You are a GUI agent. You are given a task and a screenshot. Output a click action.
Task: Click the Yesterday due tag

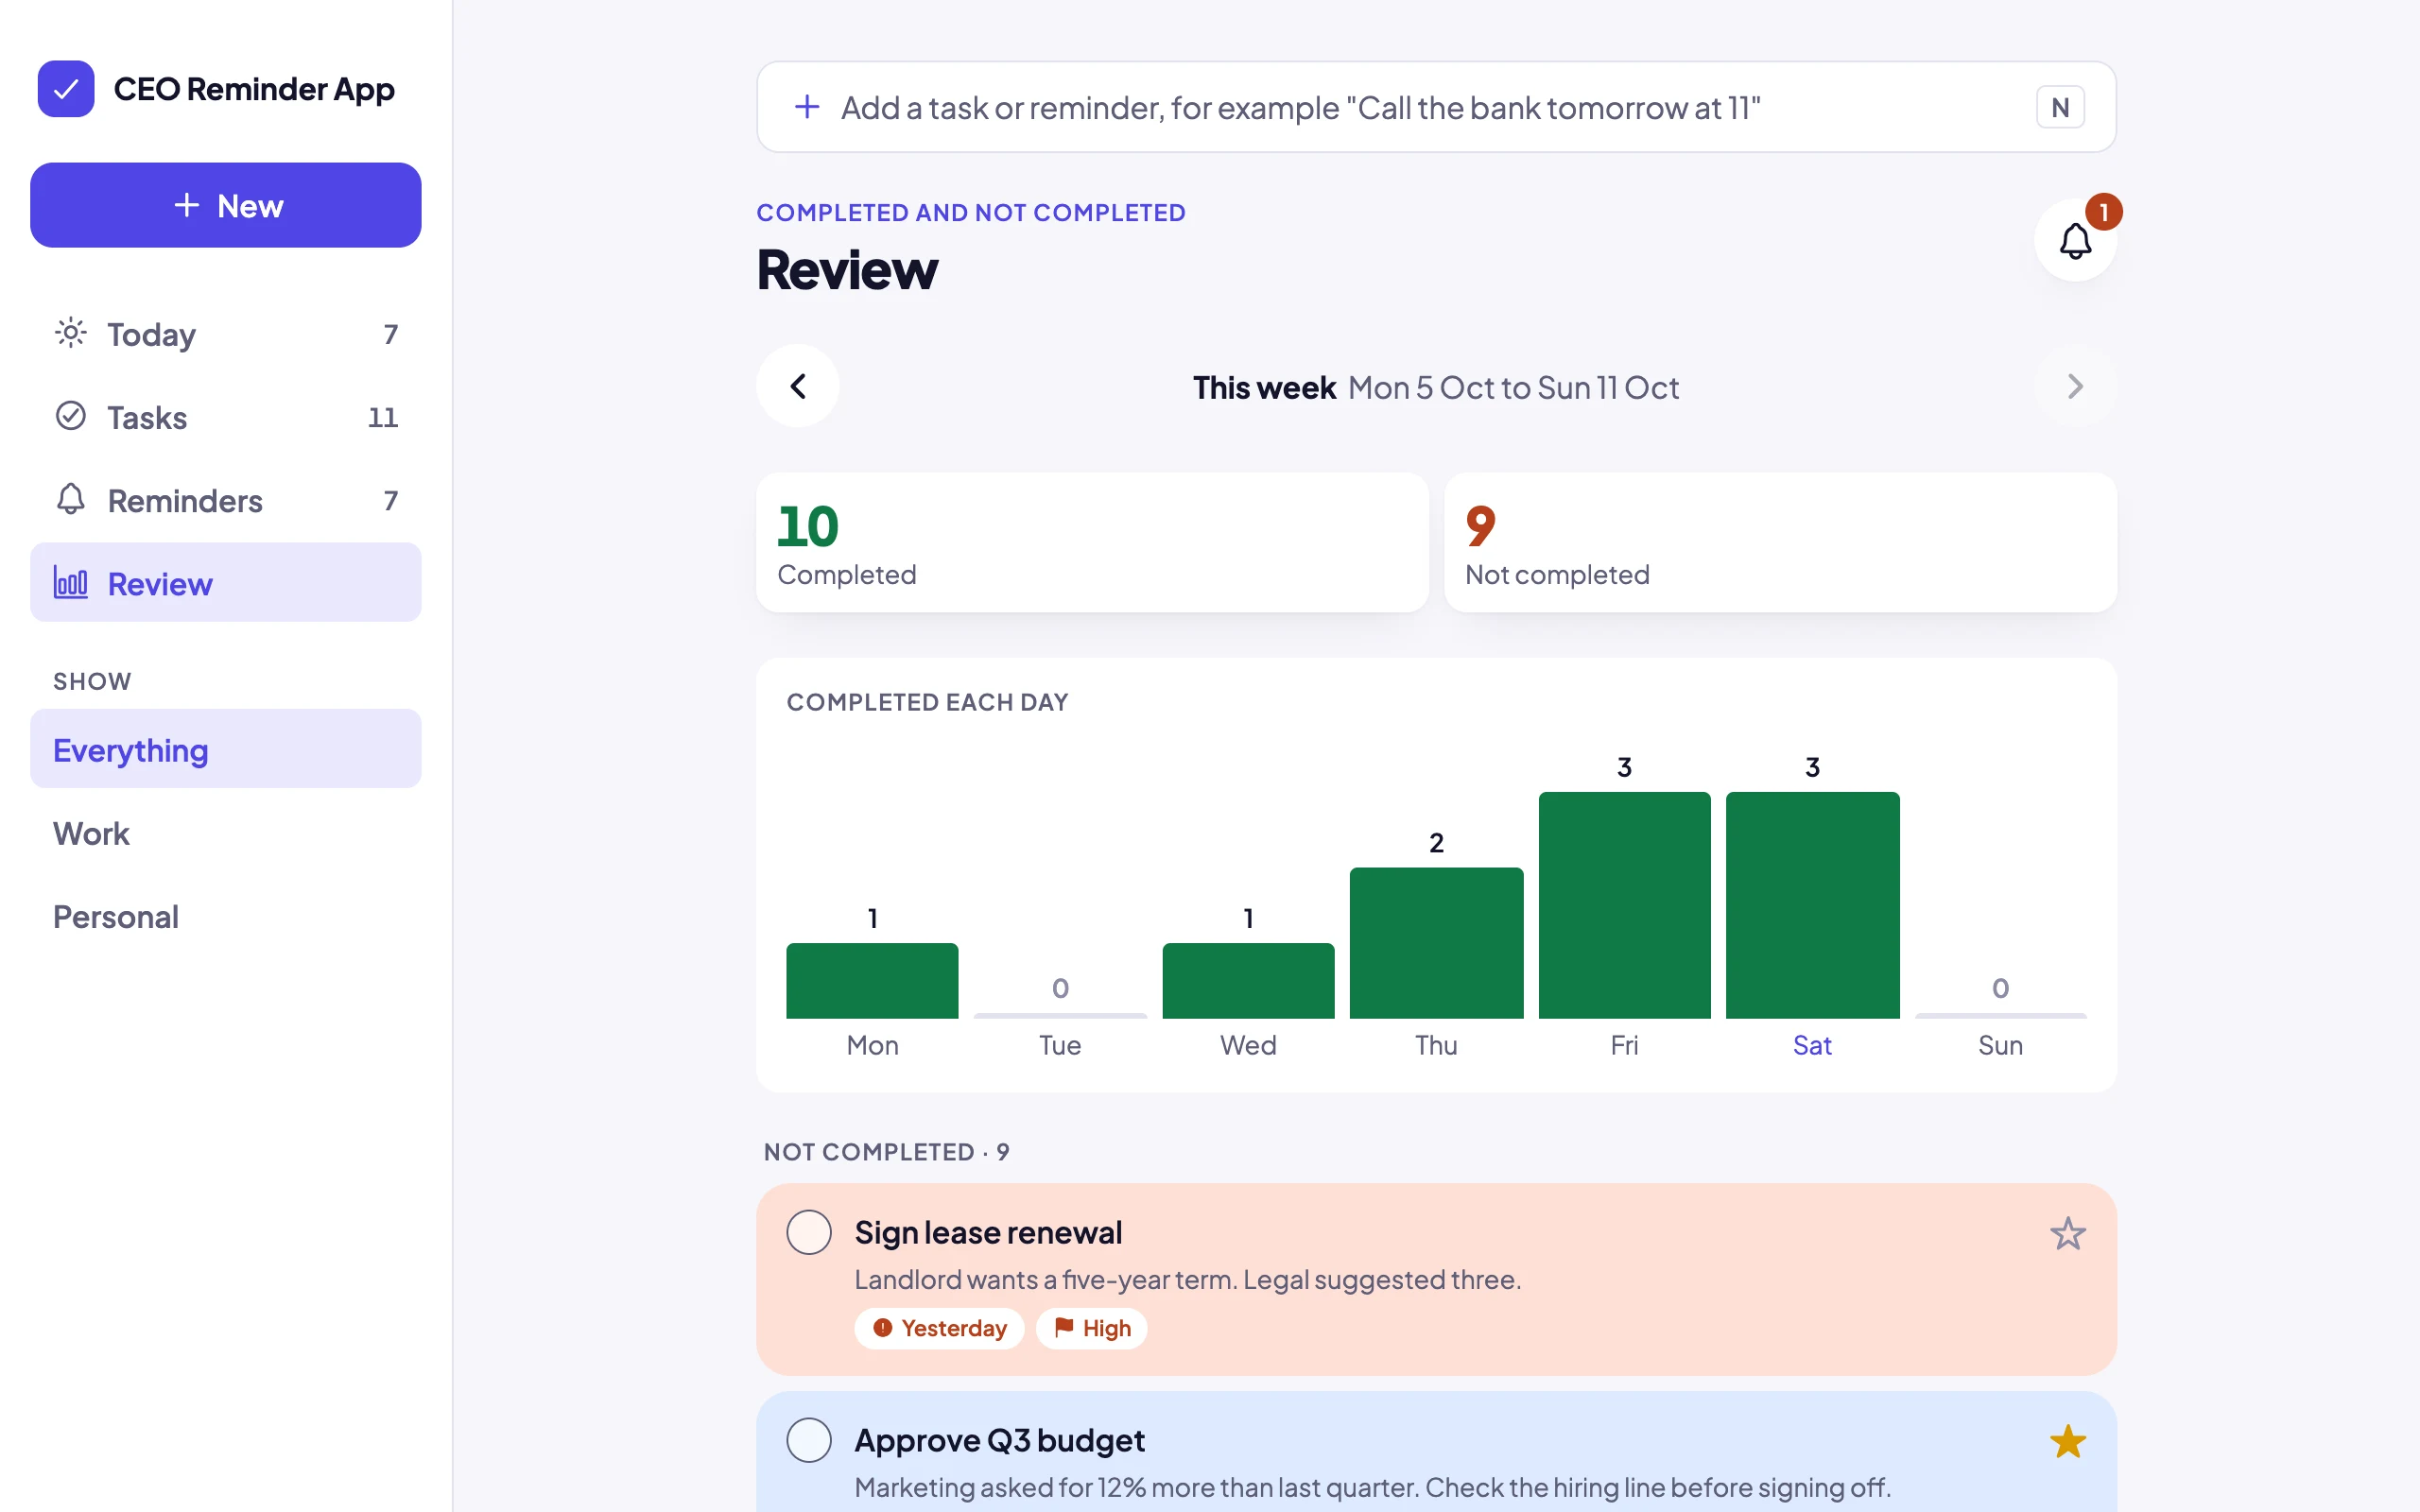point(939,1328)
